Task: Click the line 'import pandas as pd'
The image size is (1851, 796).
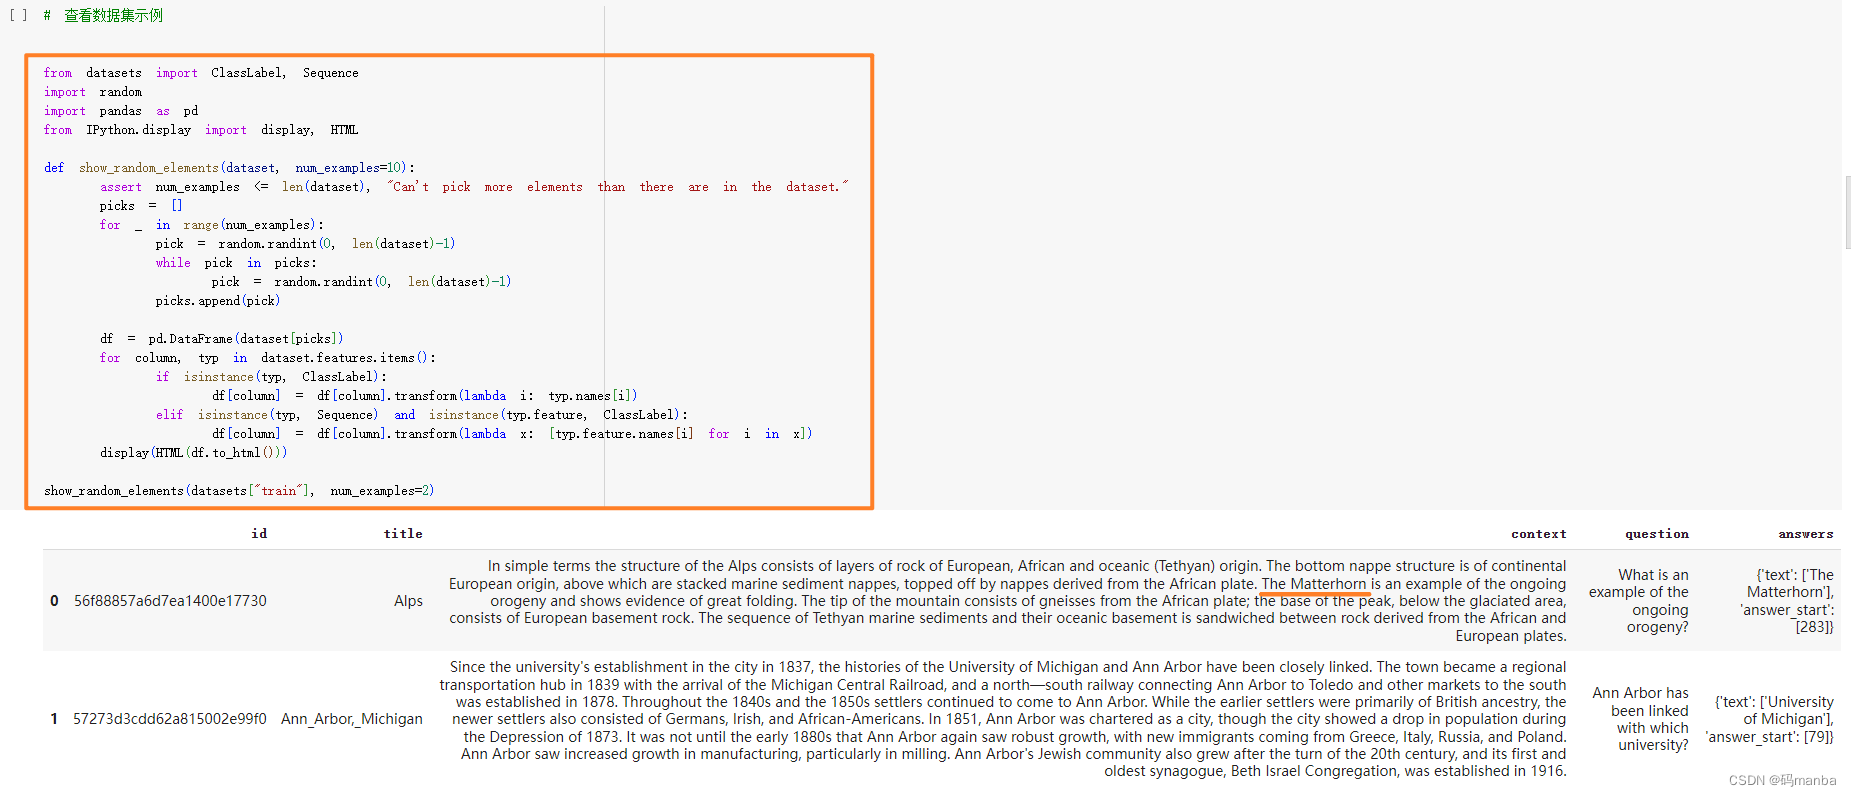Action: pyautogui.click(x=121, y=111)
